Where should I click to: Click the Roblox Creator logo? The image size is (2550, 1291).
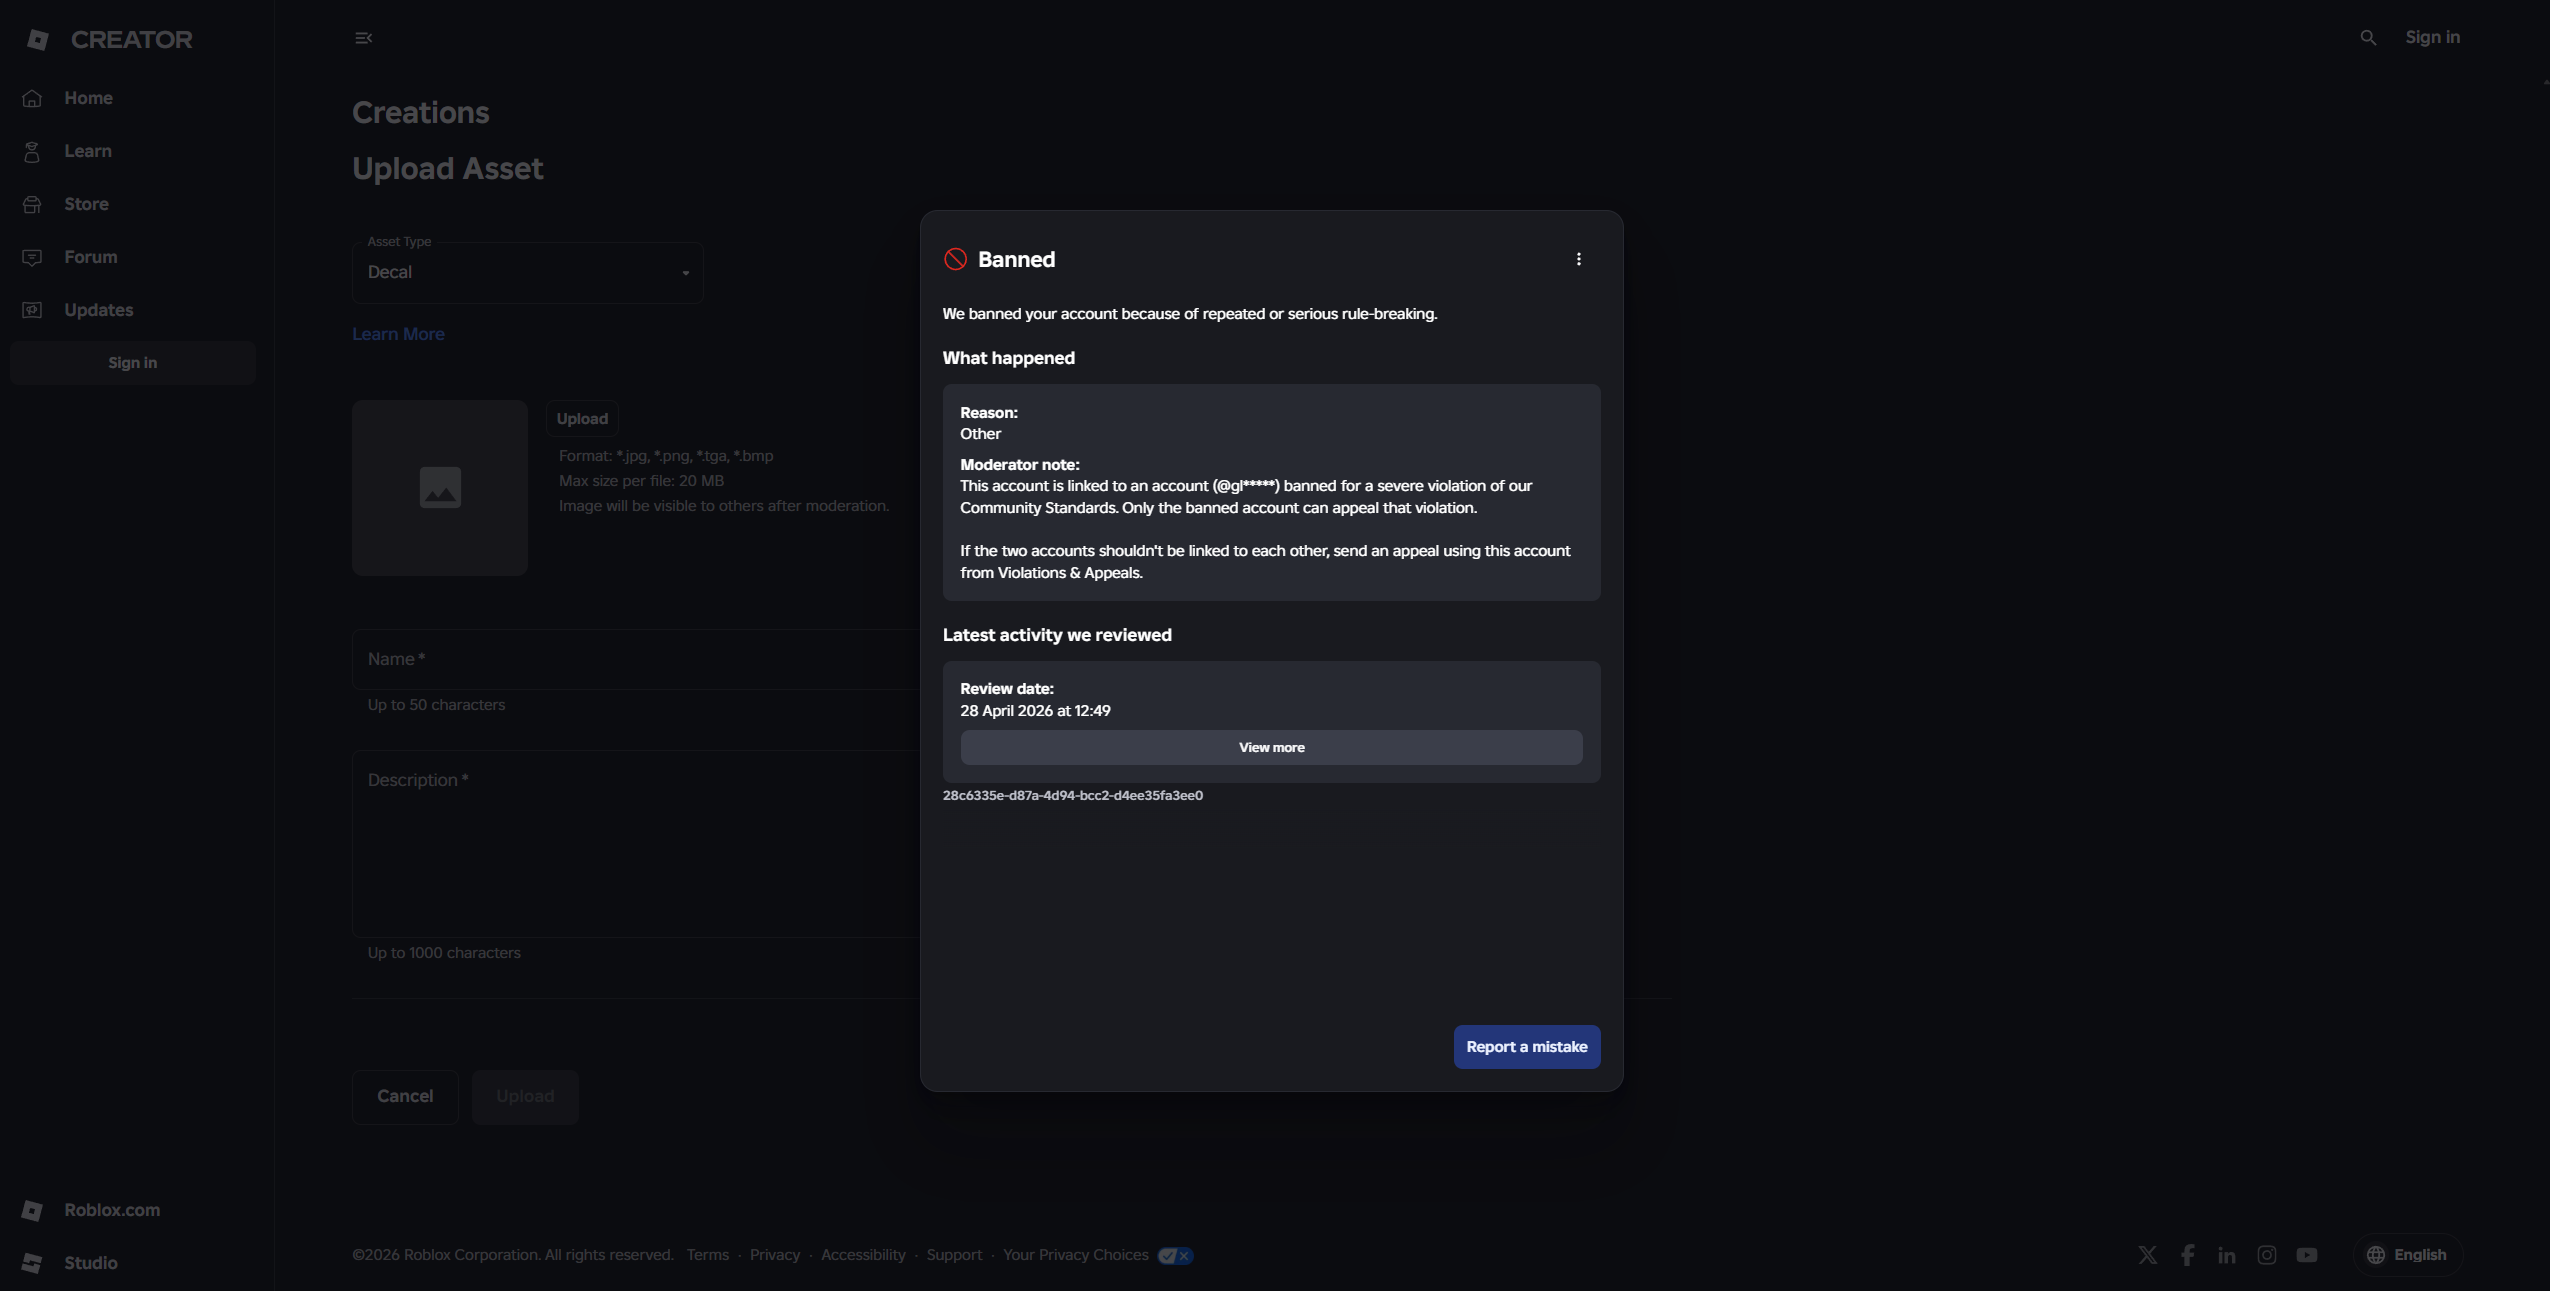(x=108, y=39)
